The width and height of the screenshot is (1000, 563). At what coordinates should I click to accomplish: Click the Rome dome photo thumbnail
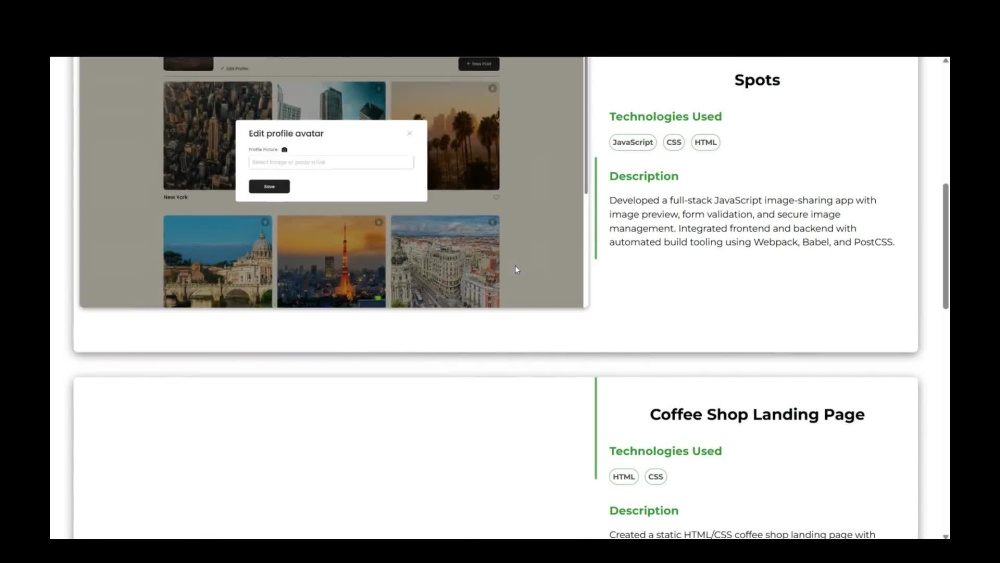[x=217, y=261]
